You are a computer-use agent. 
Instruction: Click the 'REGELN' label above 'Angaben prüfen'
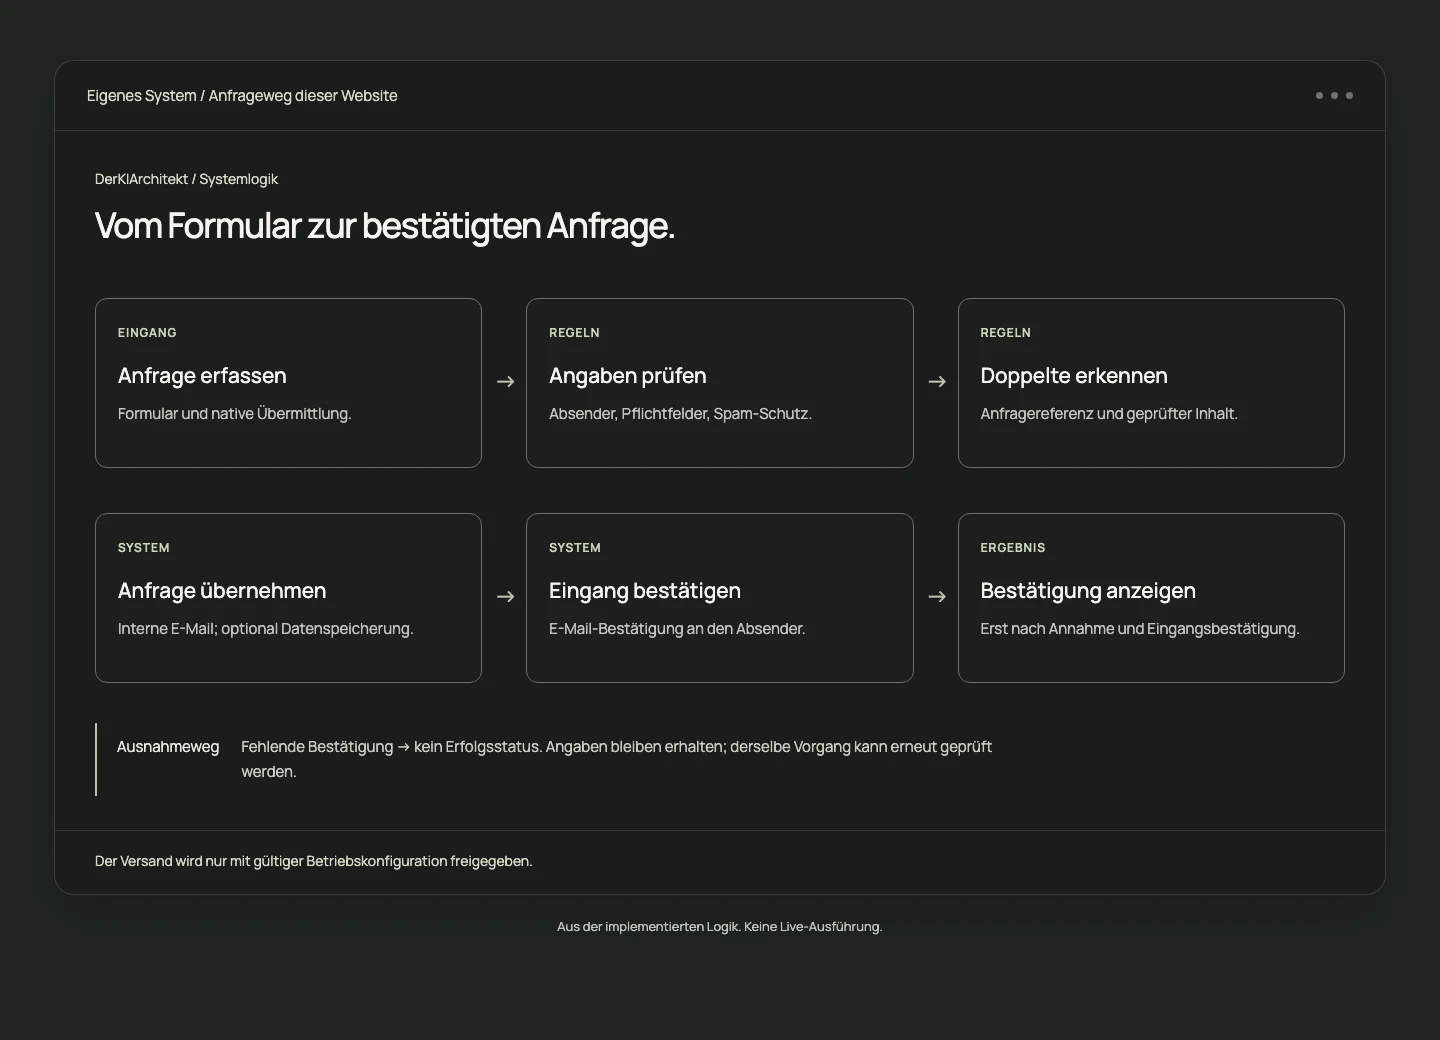coord(574,333)
